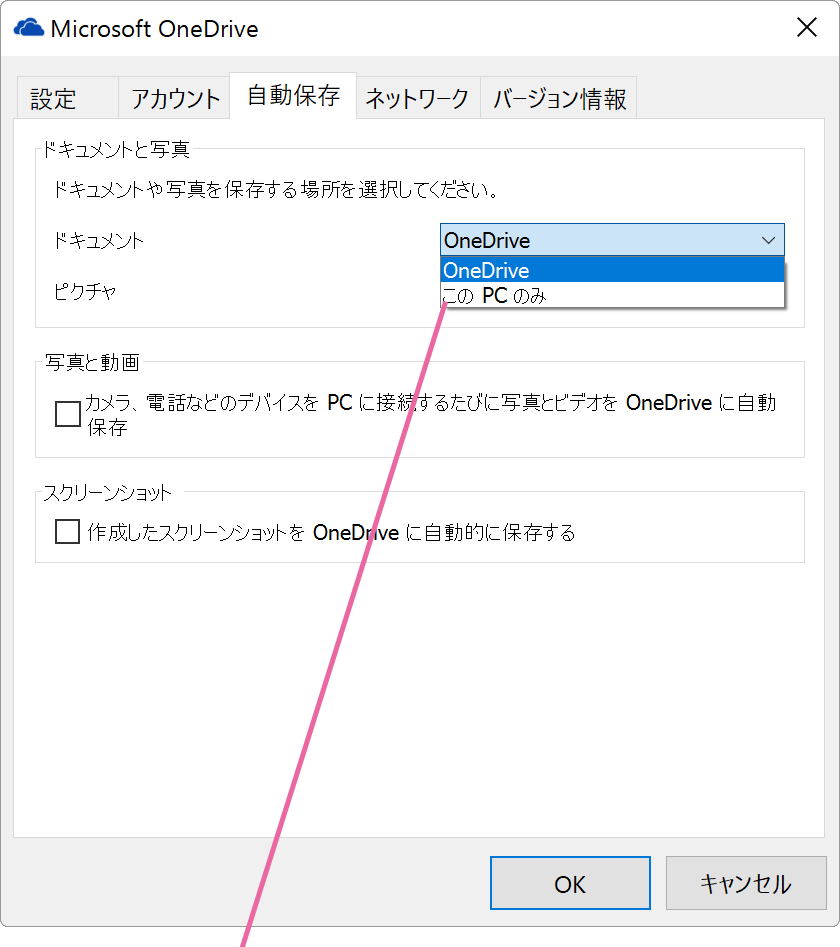Confirm with the OK button
840x947 pixels.
(x=570, y=883)
